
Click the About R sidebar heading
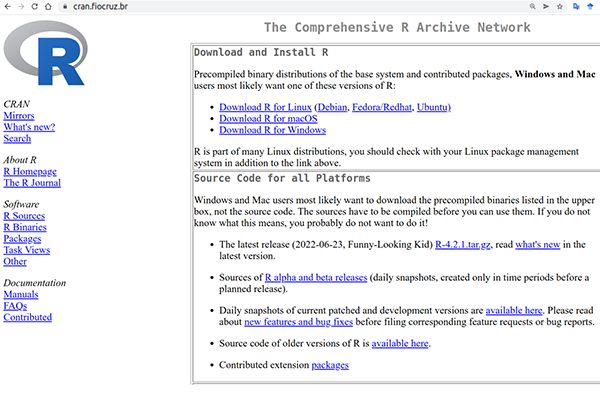pyautogui.click(x=20, y=160)
